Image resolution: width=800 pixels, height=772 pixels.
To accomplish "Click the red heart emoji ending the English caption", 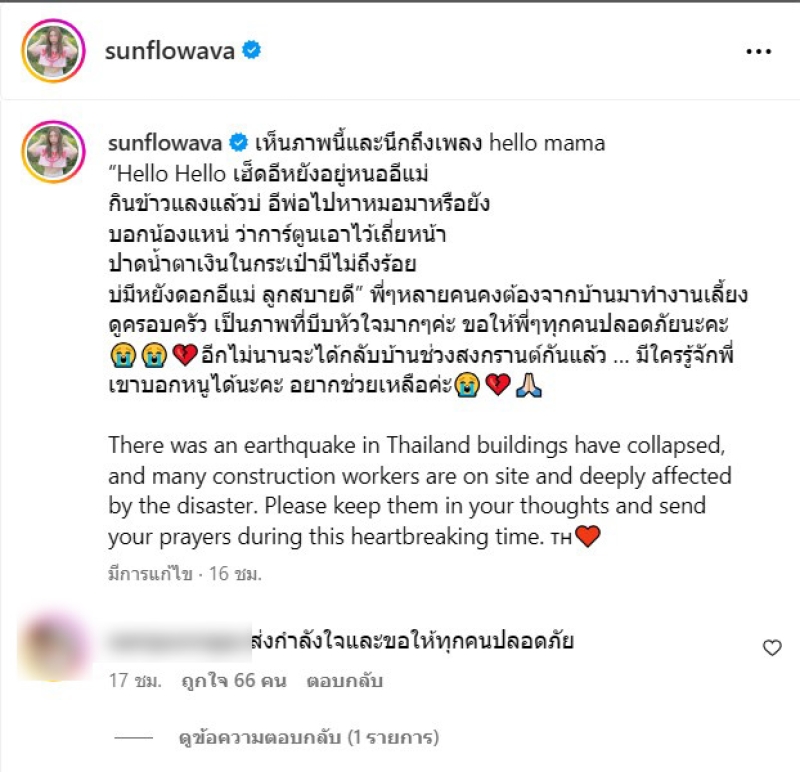I will (588, 536).
